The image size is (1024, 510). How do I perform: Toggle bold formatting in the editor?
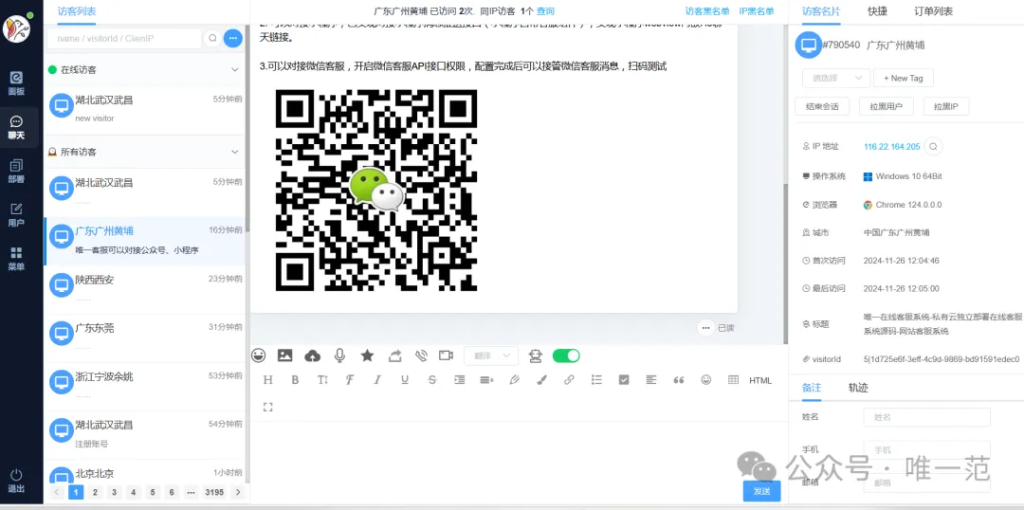tap(295, 380)
